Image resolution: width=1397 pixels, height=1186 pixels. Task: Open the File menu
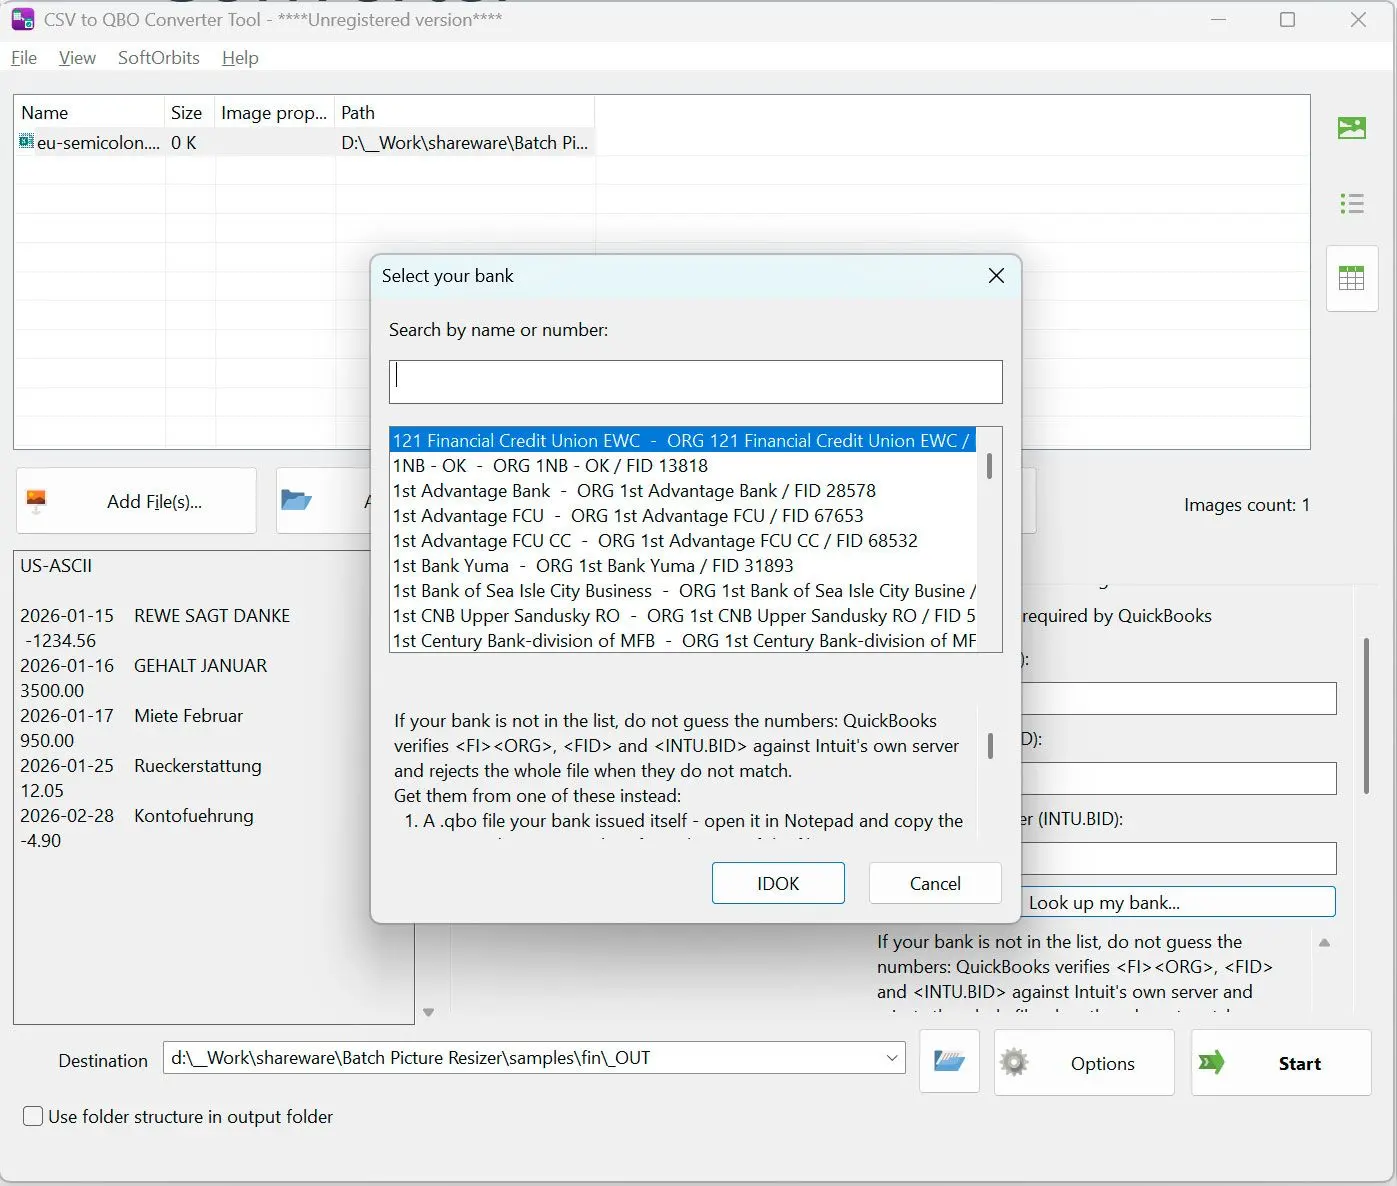pyautogui.click(x=24, y=58)
